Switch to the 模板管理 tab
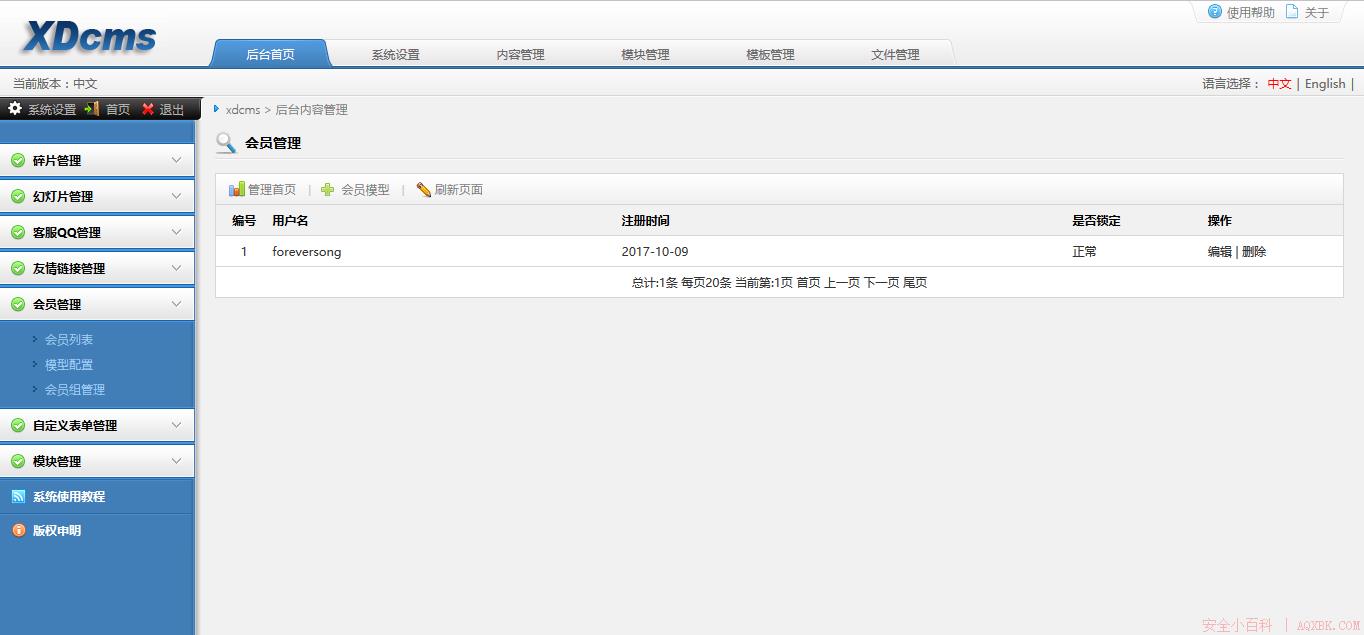This screenshot has height=635, width=1364. tap(768, 54)
